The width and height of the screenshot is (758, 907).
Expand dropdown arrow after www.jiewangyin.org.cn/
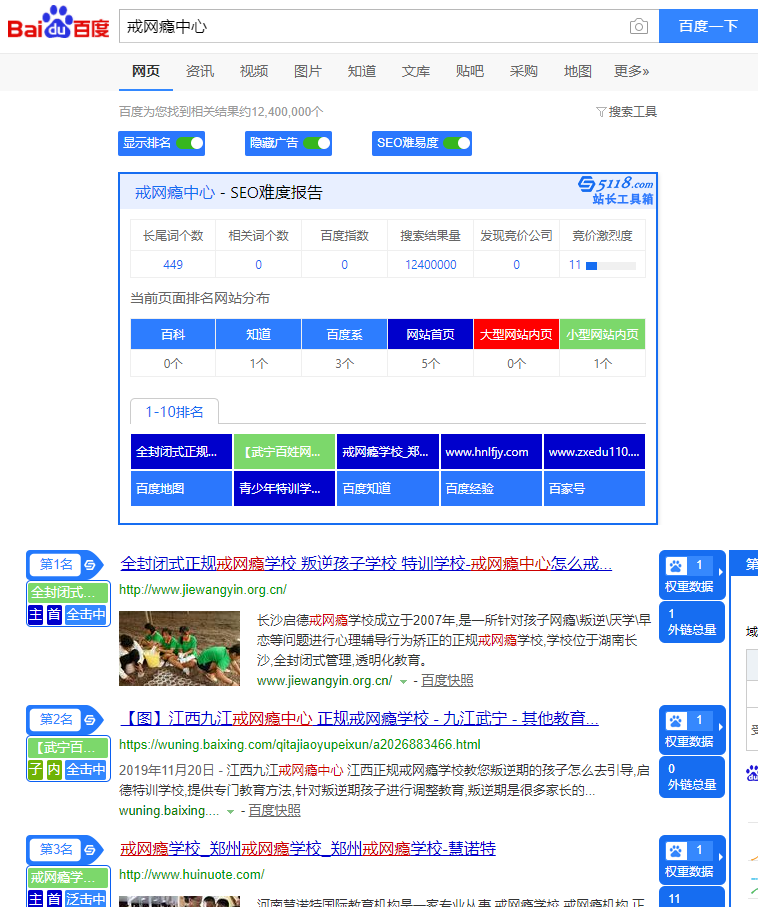[403, 681]
